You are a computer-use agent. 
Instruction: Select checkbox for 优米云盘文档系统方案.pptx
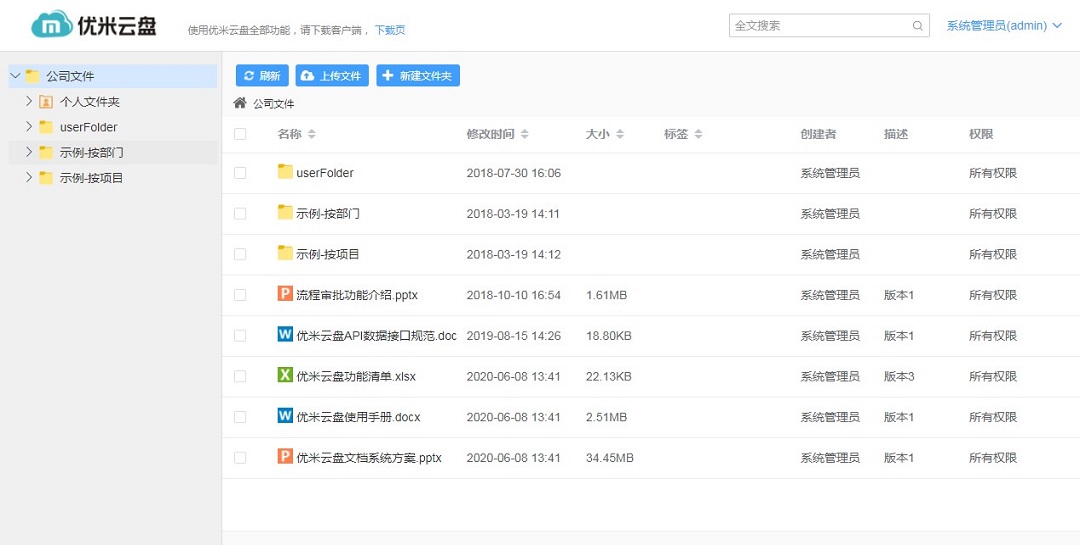pyautogui.click(x=240, y=457)
